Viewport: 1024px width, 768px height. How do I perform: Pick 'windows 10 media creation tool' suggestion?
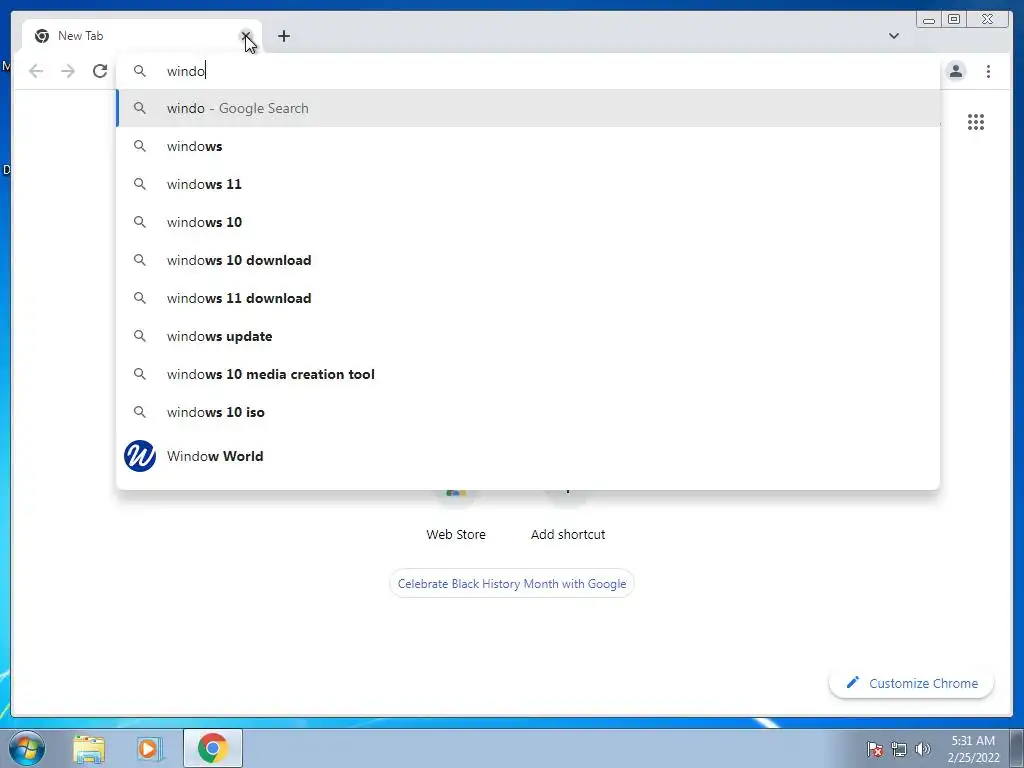pyautogui.click(x=528, y=374)
